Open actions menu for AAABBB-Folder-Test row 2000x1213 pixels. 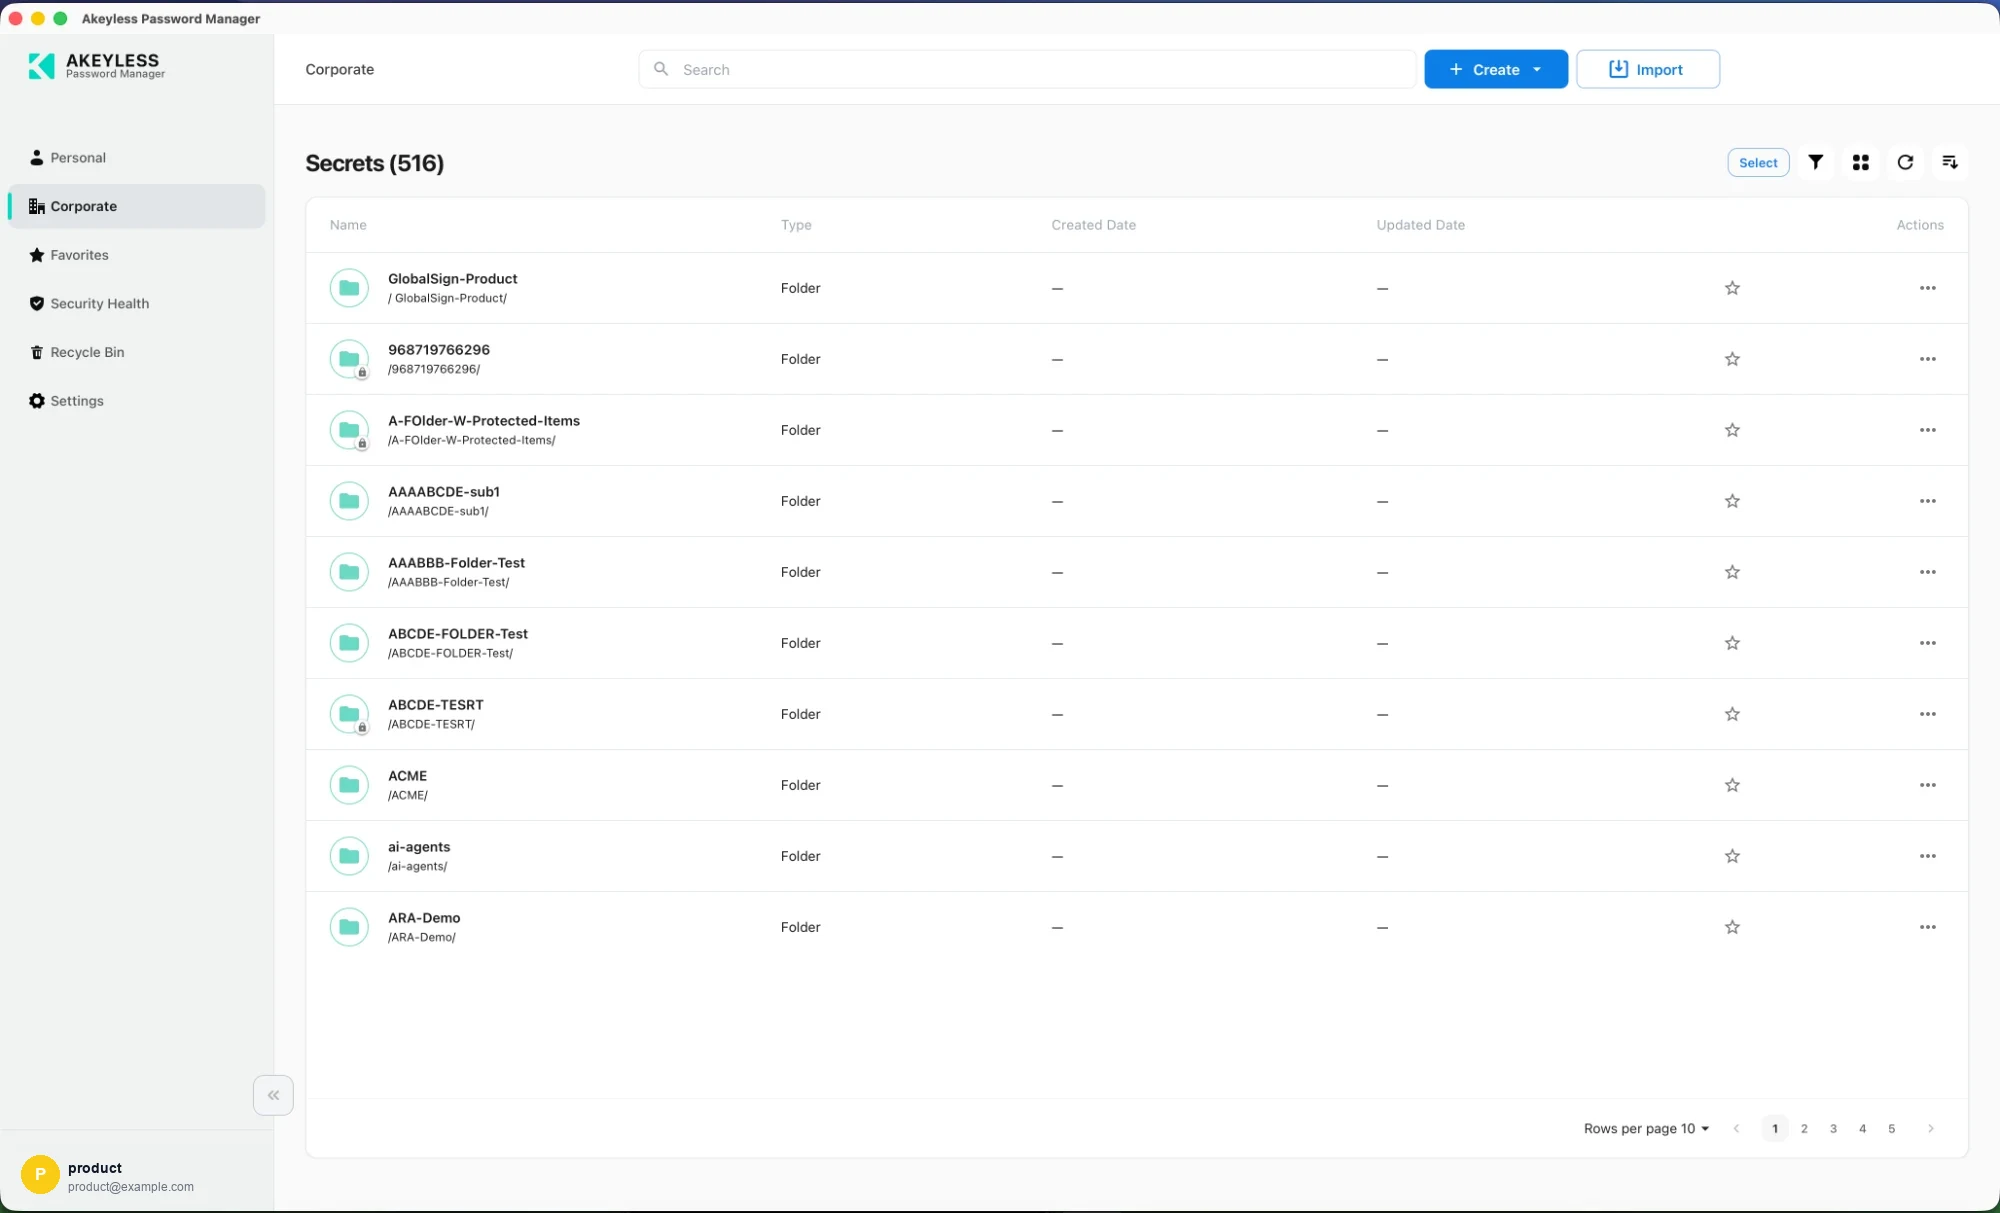(1927, 572)
